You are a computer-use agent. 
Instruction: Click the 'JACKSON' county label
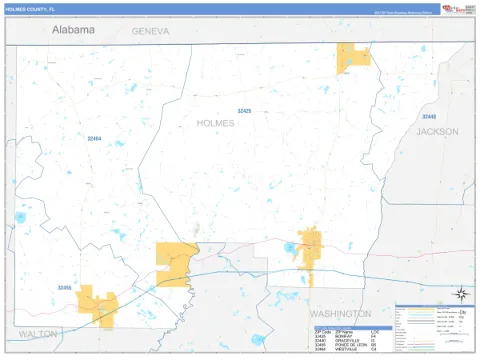pyautogui.click(x=437, y=132)
